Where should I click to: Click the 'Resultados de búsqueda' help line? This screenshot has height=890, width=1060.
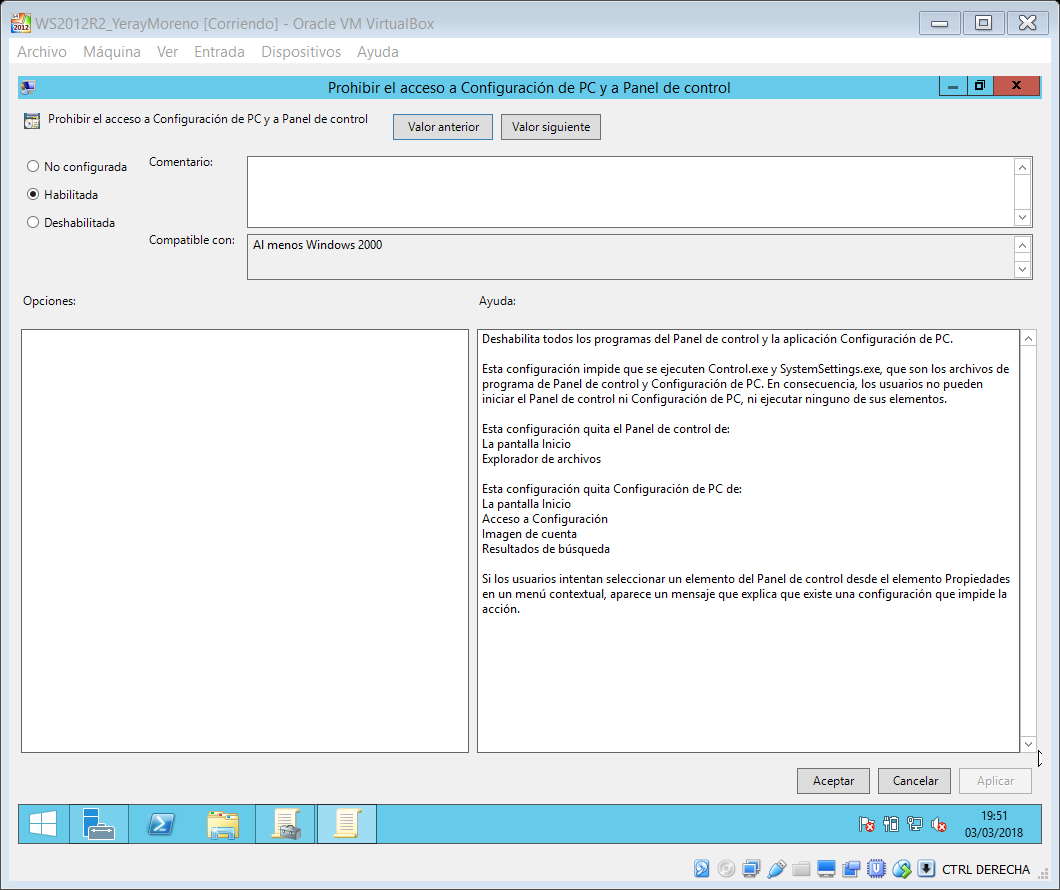click(546, 549)
